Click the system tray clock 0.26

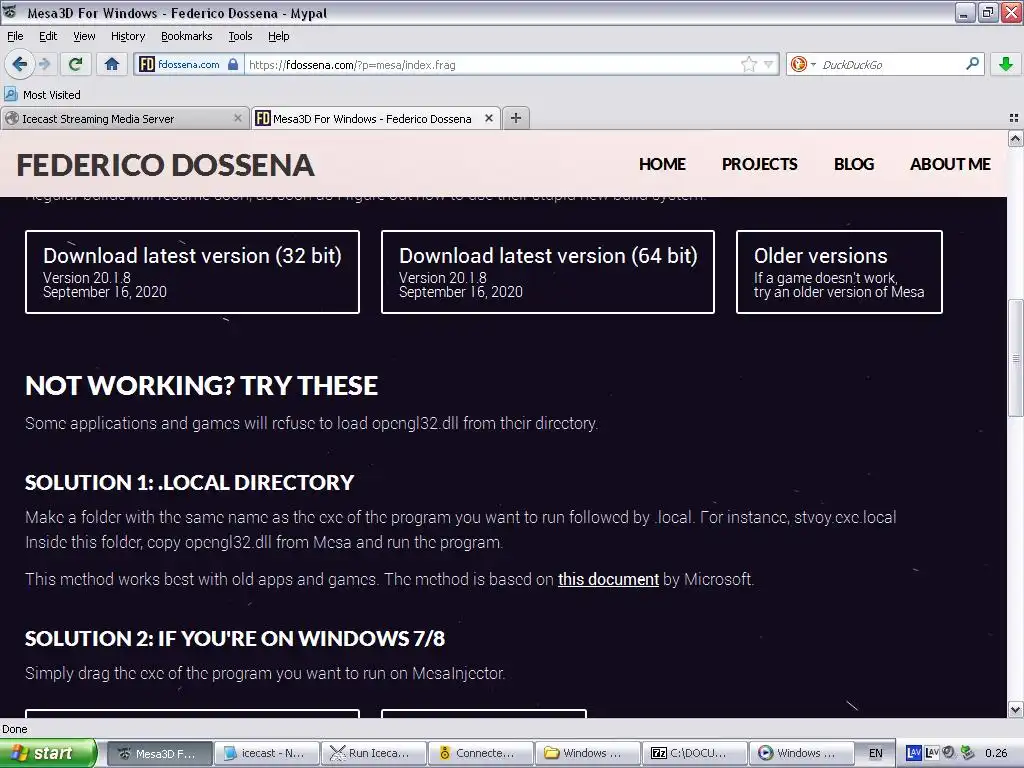pos(997,753)
